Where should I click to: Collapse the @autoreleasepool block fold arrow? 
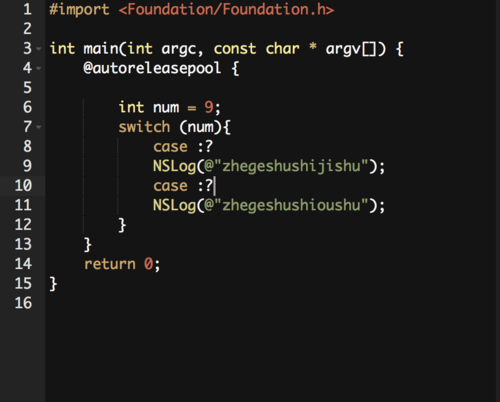coord(39,68)
